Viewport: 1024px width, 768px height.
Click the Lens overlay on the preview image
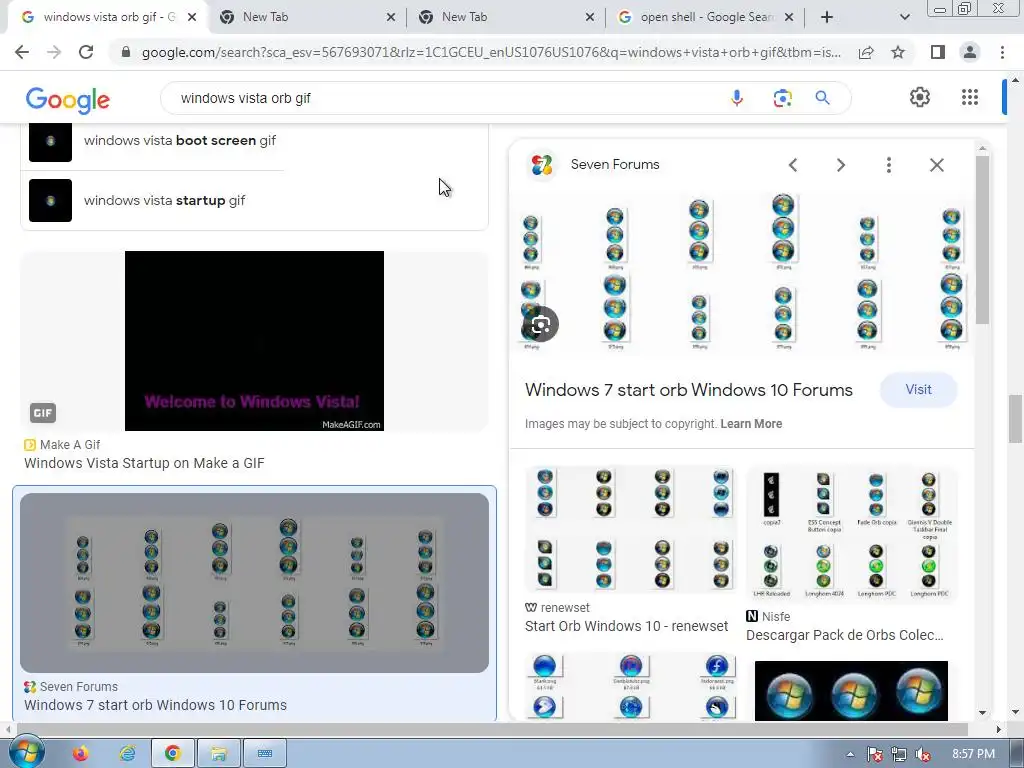(x=541, y=324)
